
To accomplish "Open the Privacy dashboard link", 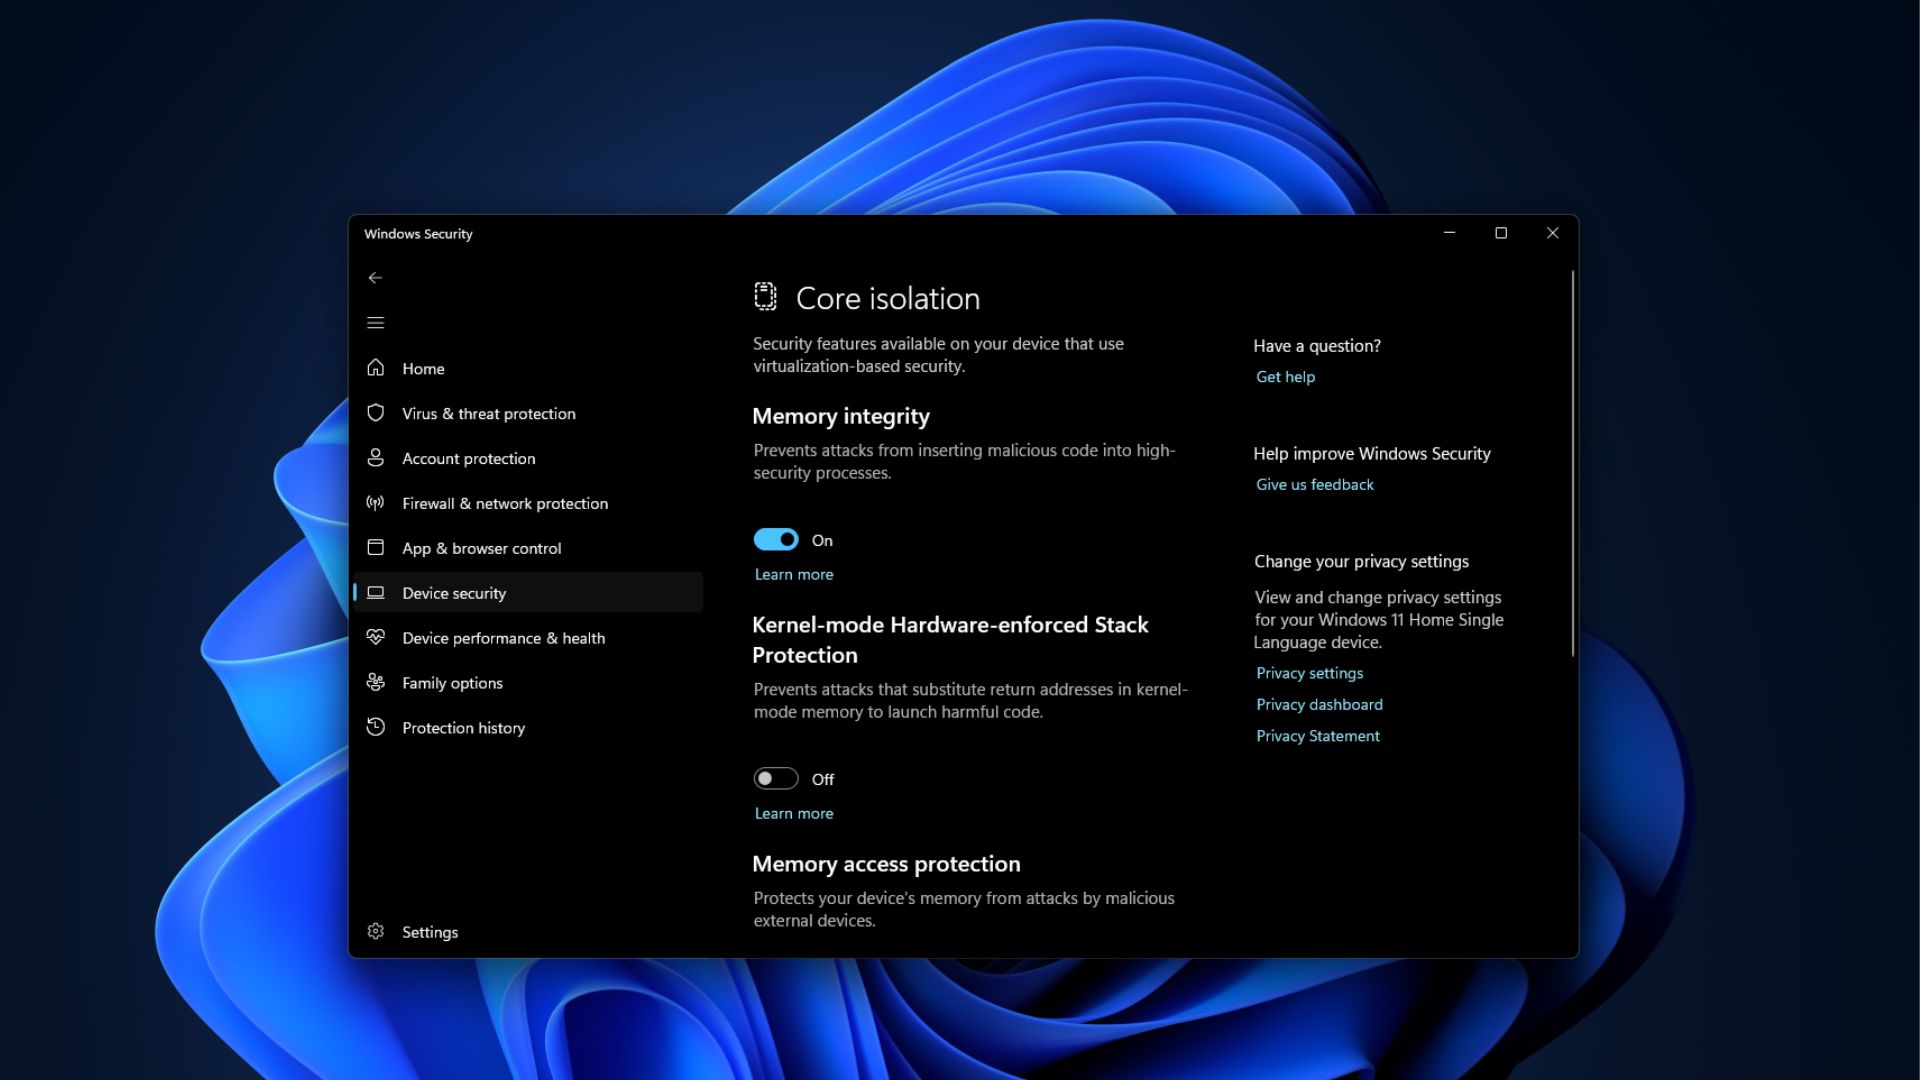I will 1320,705.
